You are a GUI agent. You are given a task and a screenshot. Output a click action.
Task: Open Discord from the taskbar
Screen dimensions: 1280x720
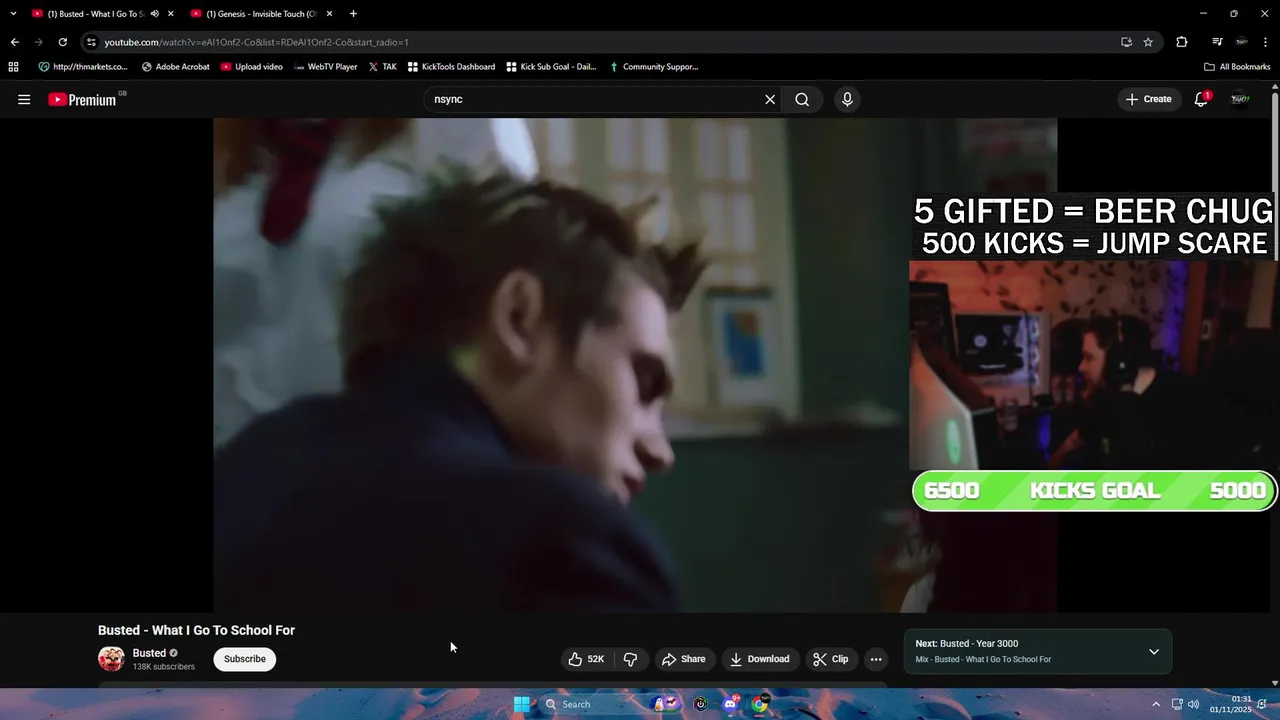coord(730,704)
